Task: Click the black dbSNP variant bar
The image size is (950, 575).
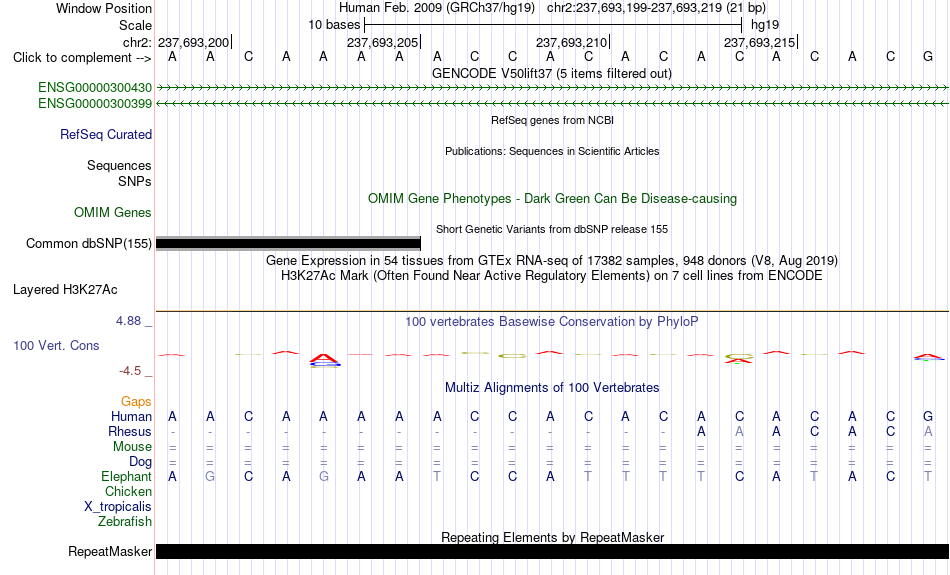Action: pyautogui.click(x=288, y=244)
